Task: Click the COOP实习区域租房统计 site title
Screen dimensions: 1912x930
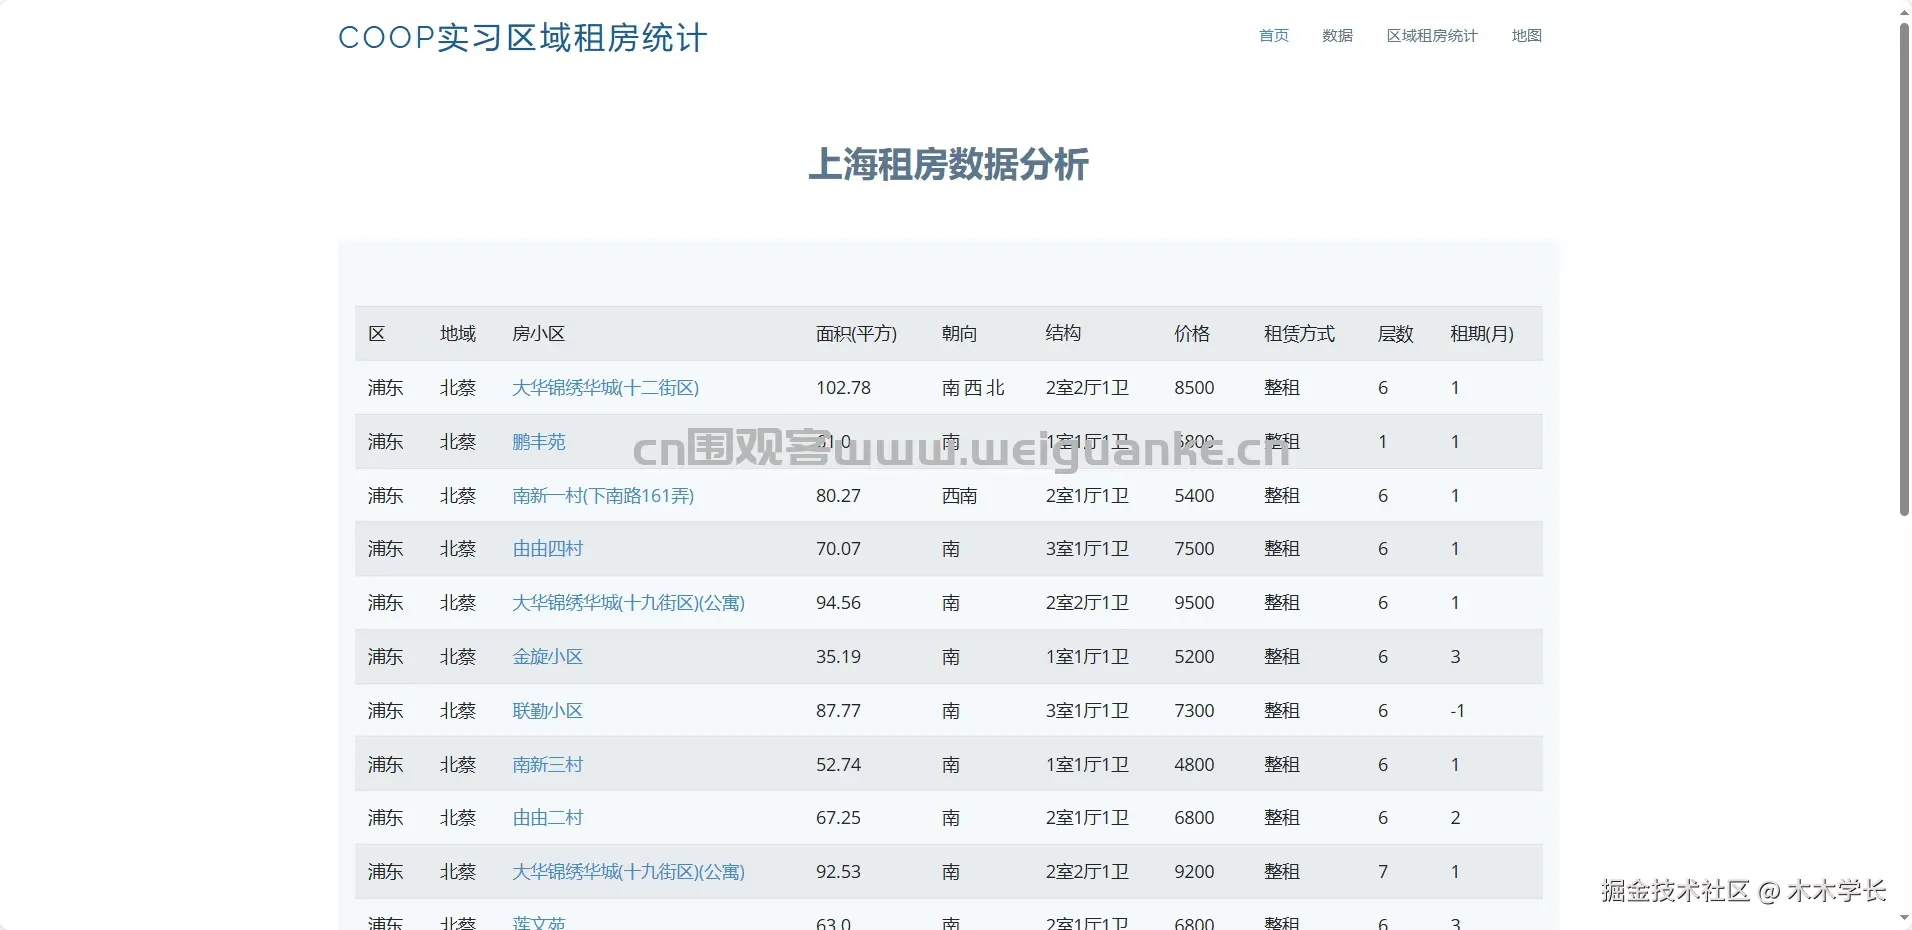Action: 523,38
